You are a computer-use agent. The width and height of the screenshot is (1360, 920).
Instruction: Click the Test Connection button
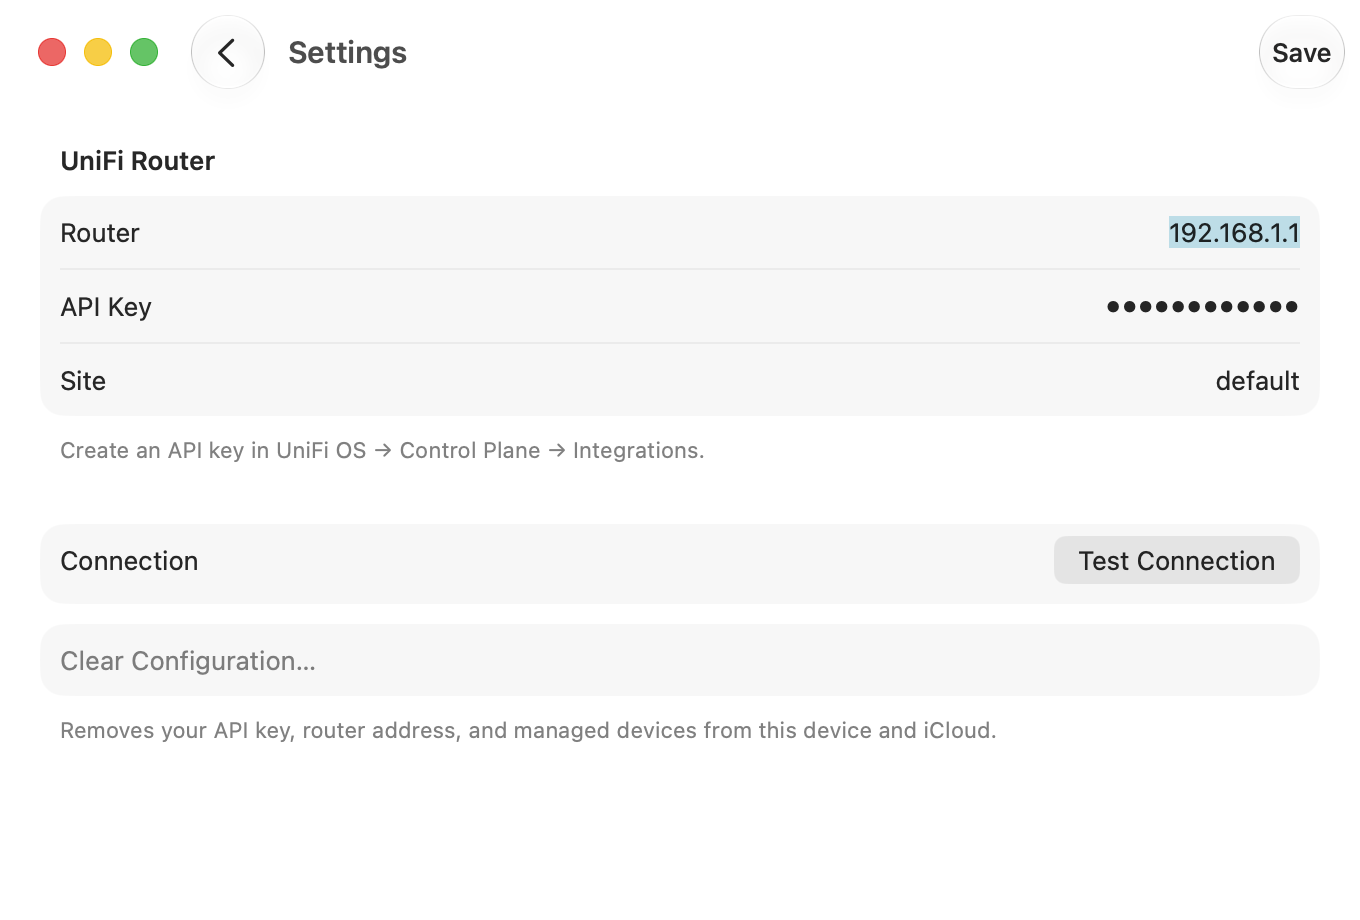1176,560
